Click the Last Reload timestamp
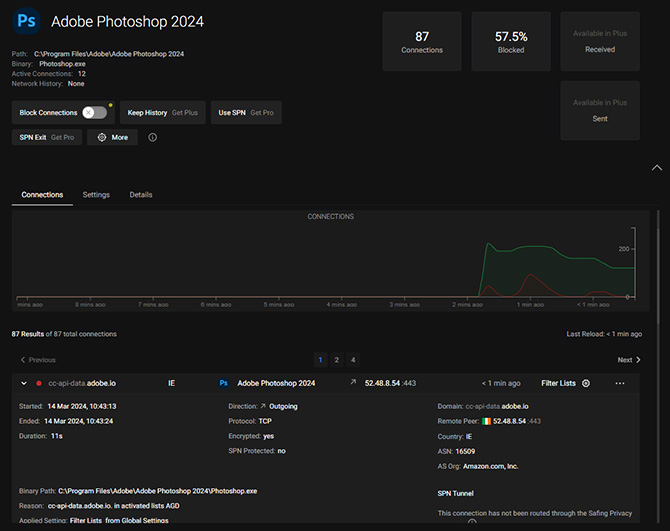 (x=604, y=334)
